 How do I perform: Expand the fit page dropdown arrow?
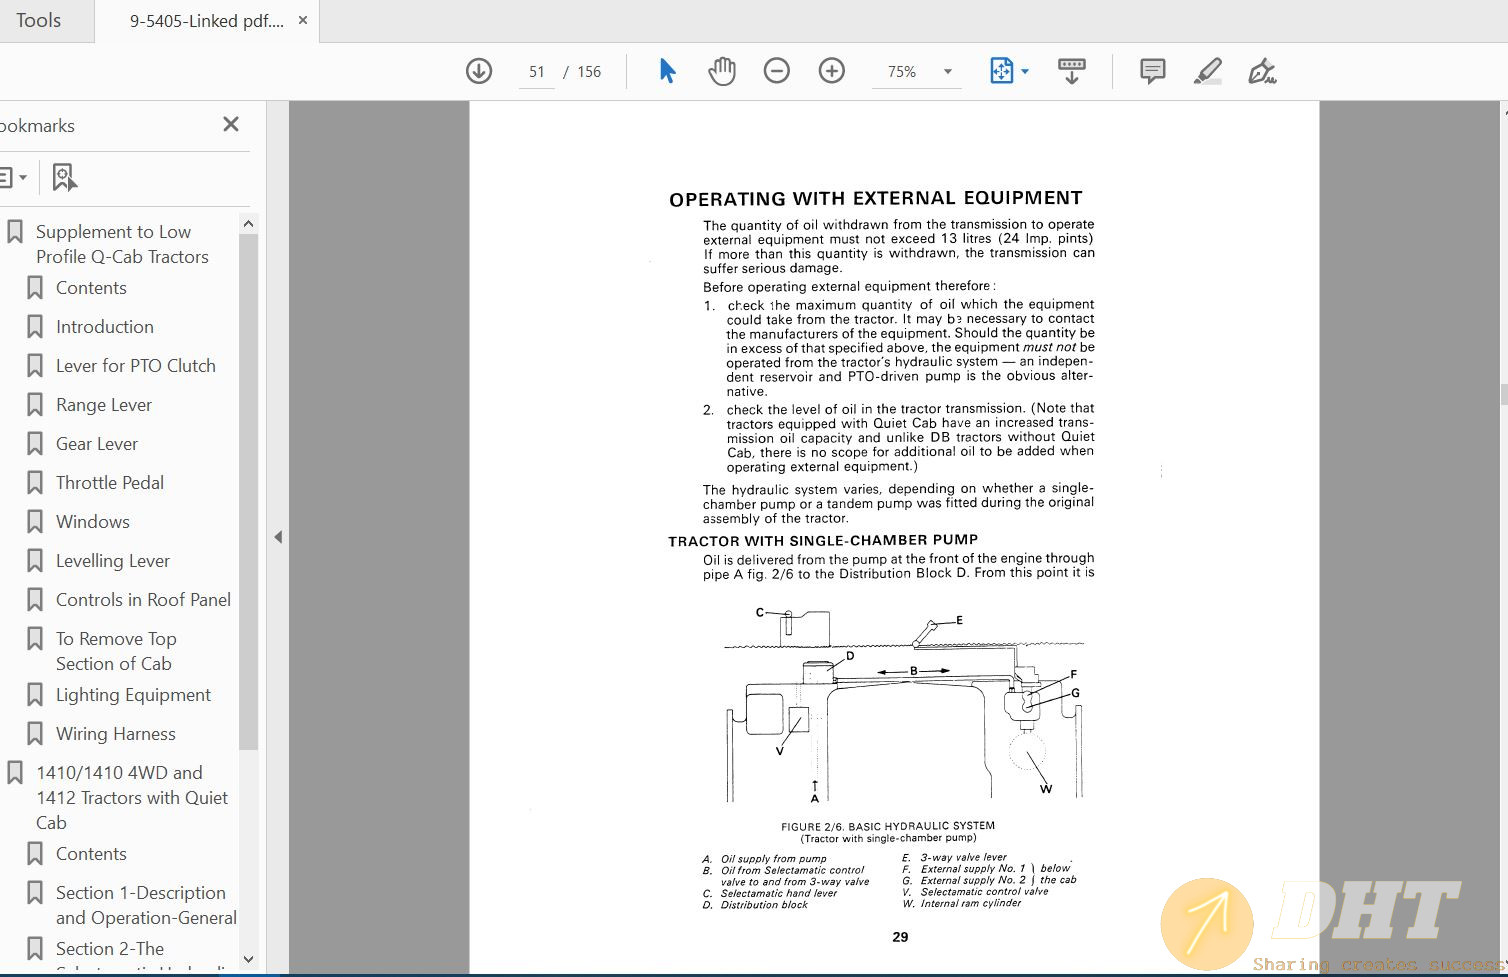1025,71
